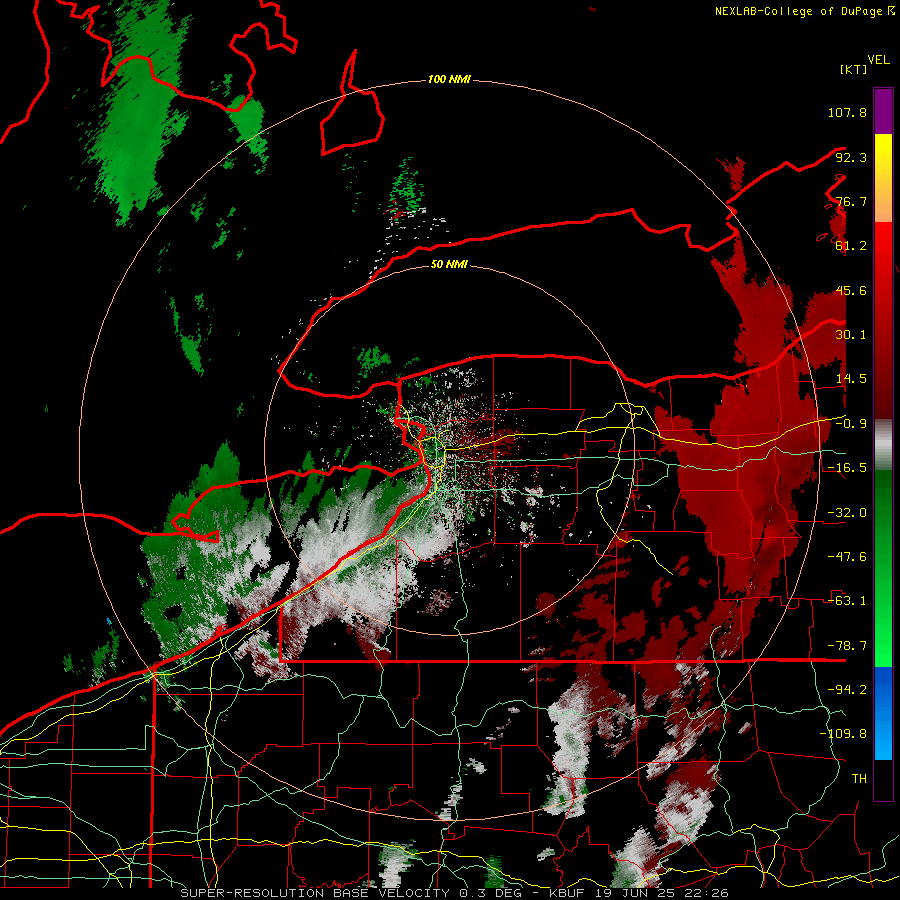This screenshot has width=900, height=900.
Task: Select the -94.2 scale value
Action: 847,690
